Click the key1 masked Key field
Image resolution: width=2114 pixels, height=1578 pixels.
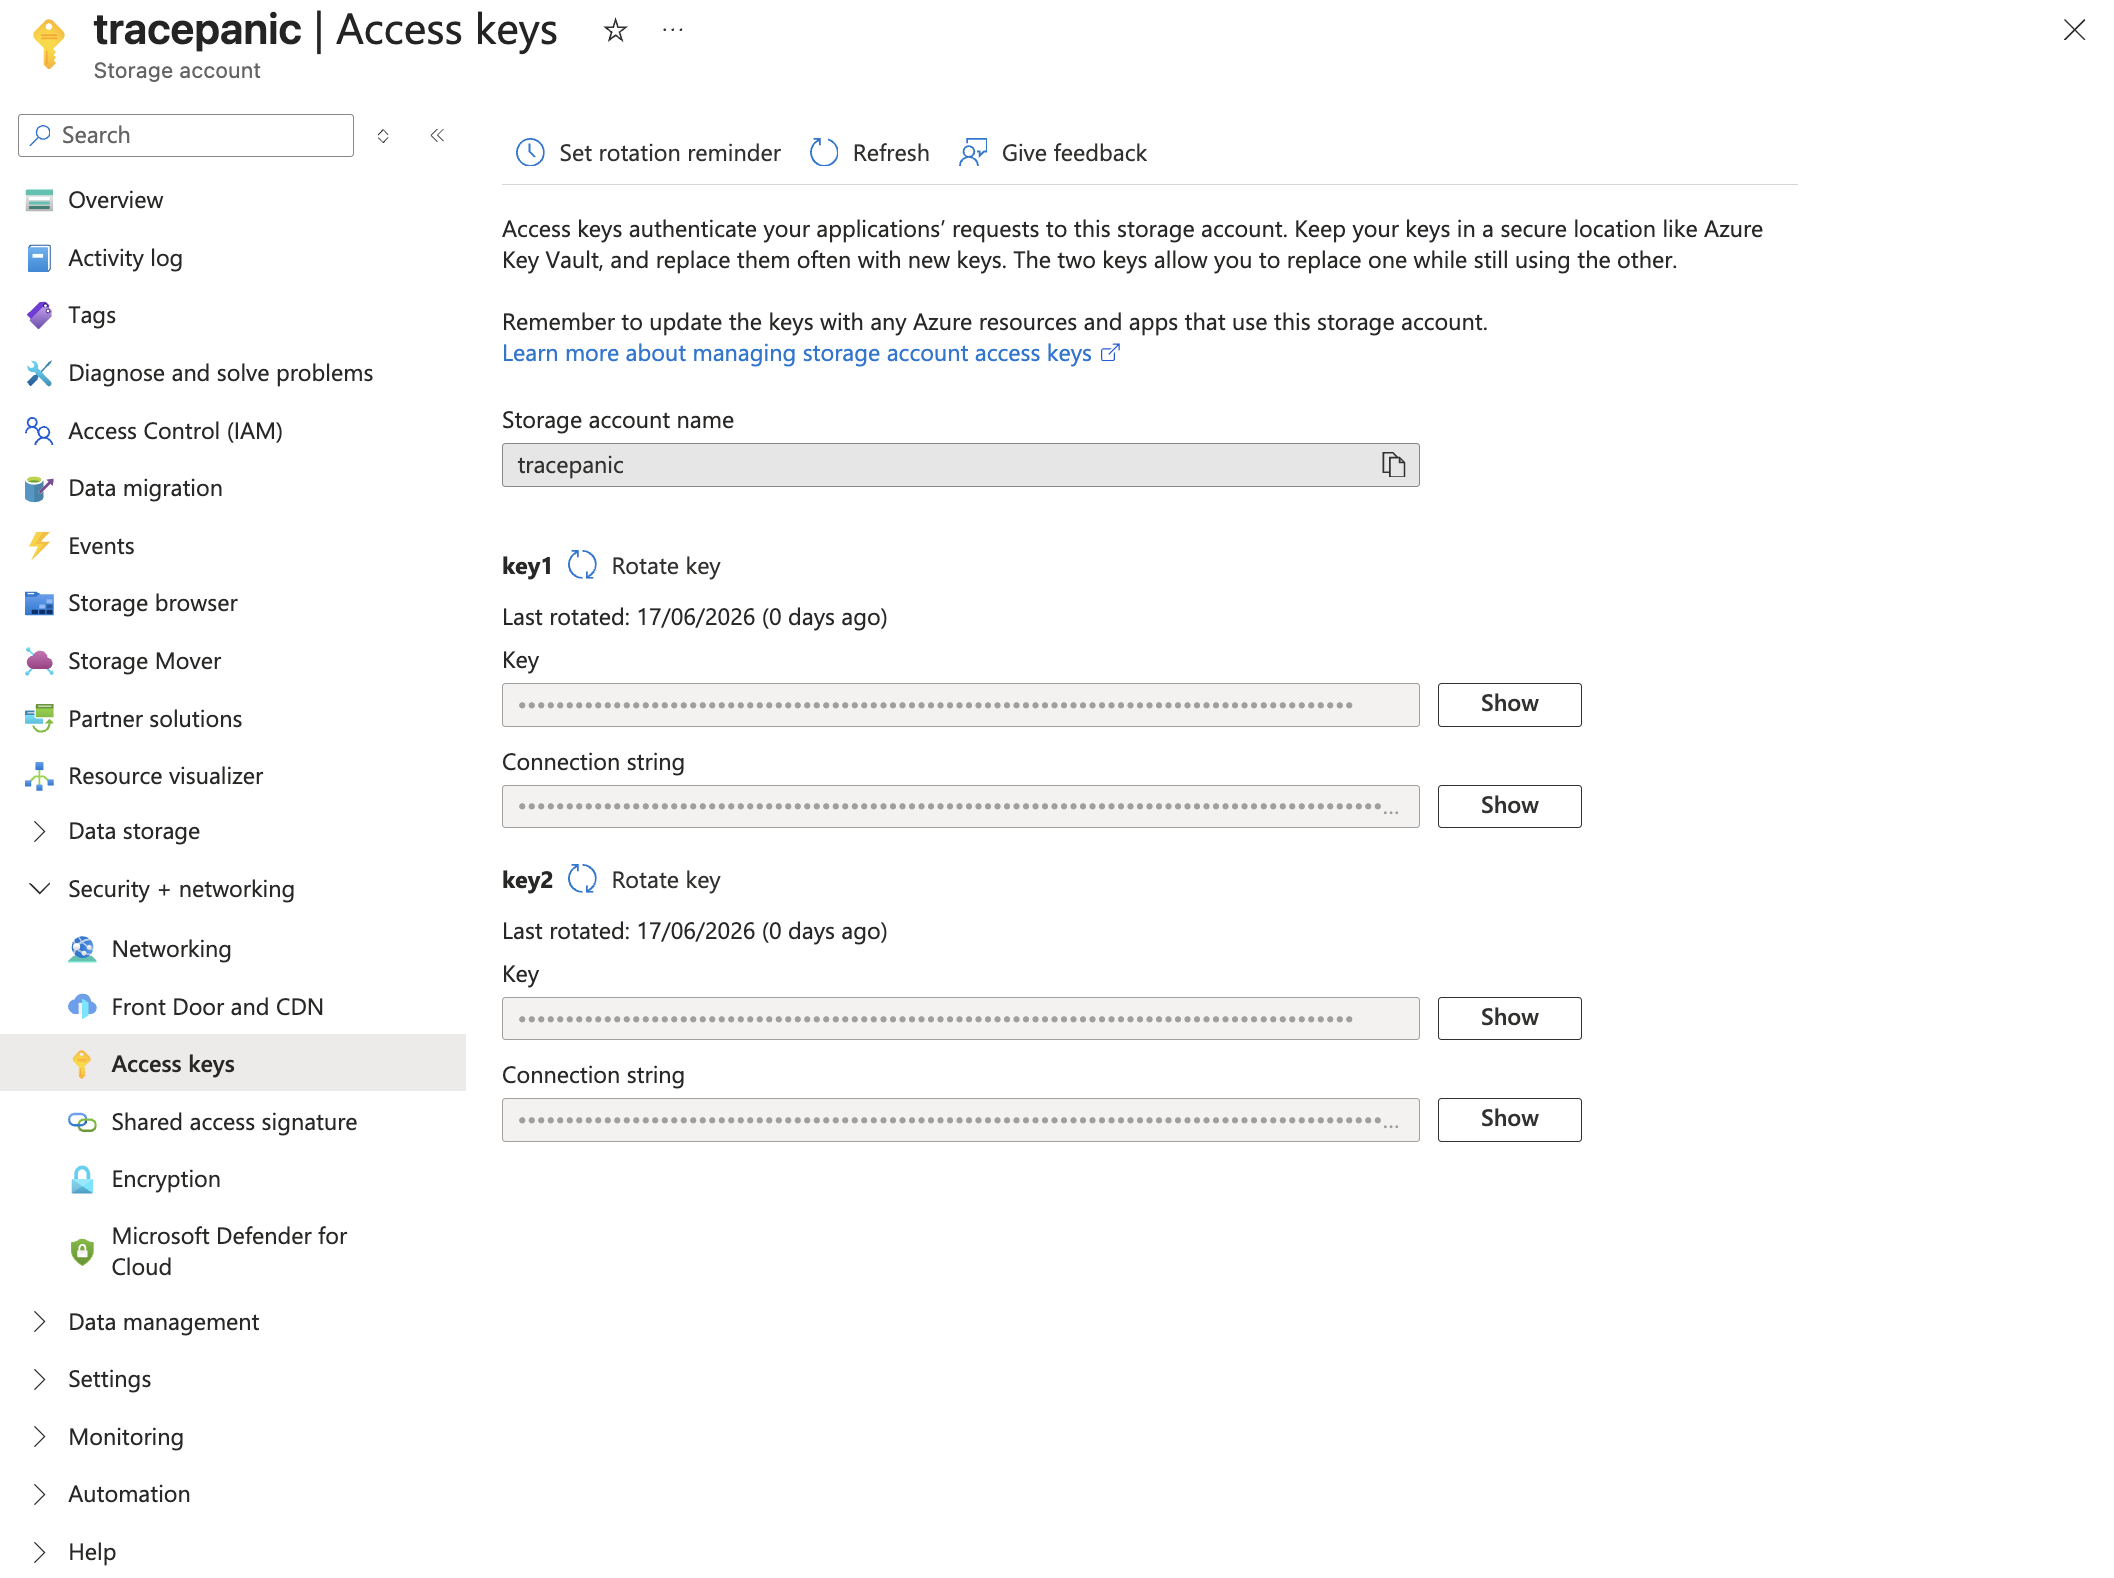click(x=960, y=705)
